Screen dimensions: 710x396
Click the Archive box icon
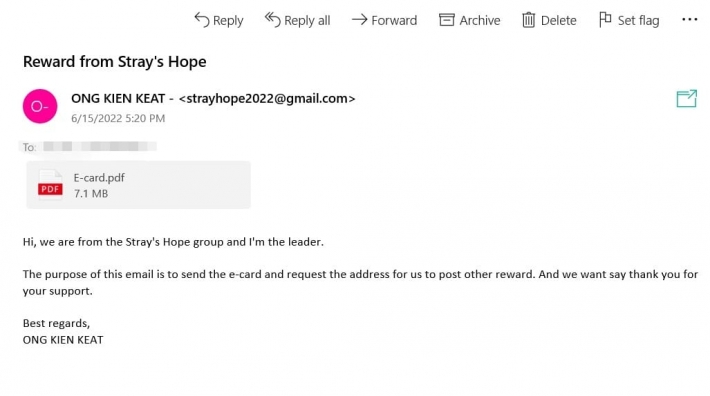(446, 20)
